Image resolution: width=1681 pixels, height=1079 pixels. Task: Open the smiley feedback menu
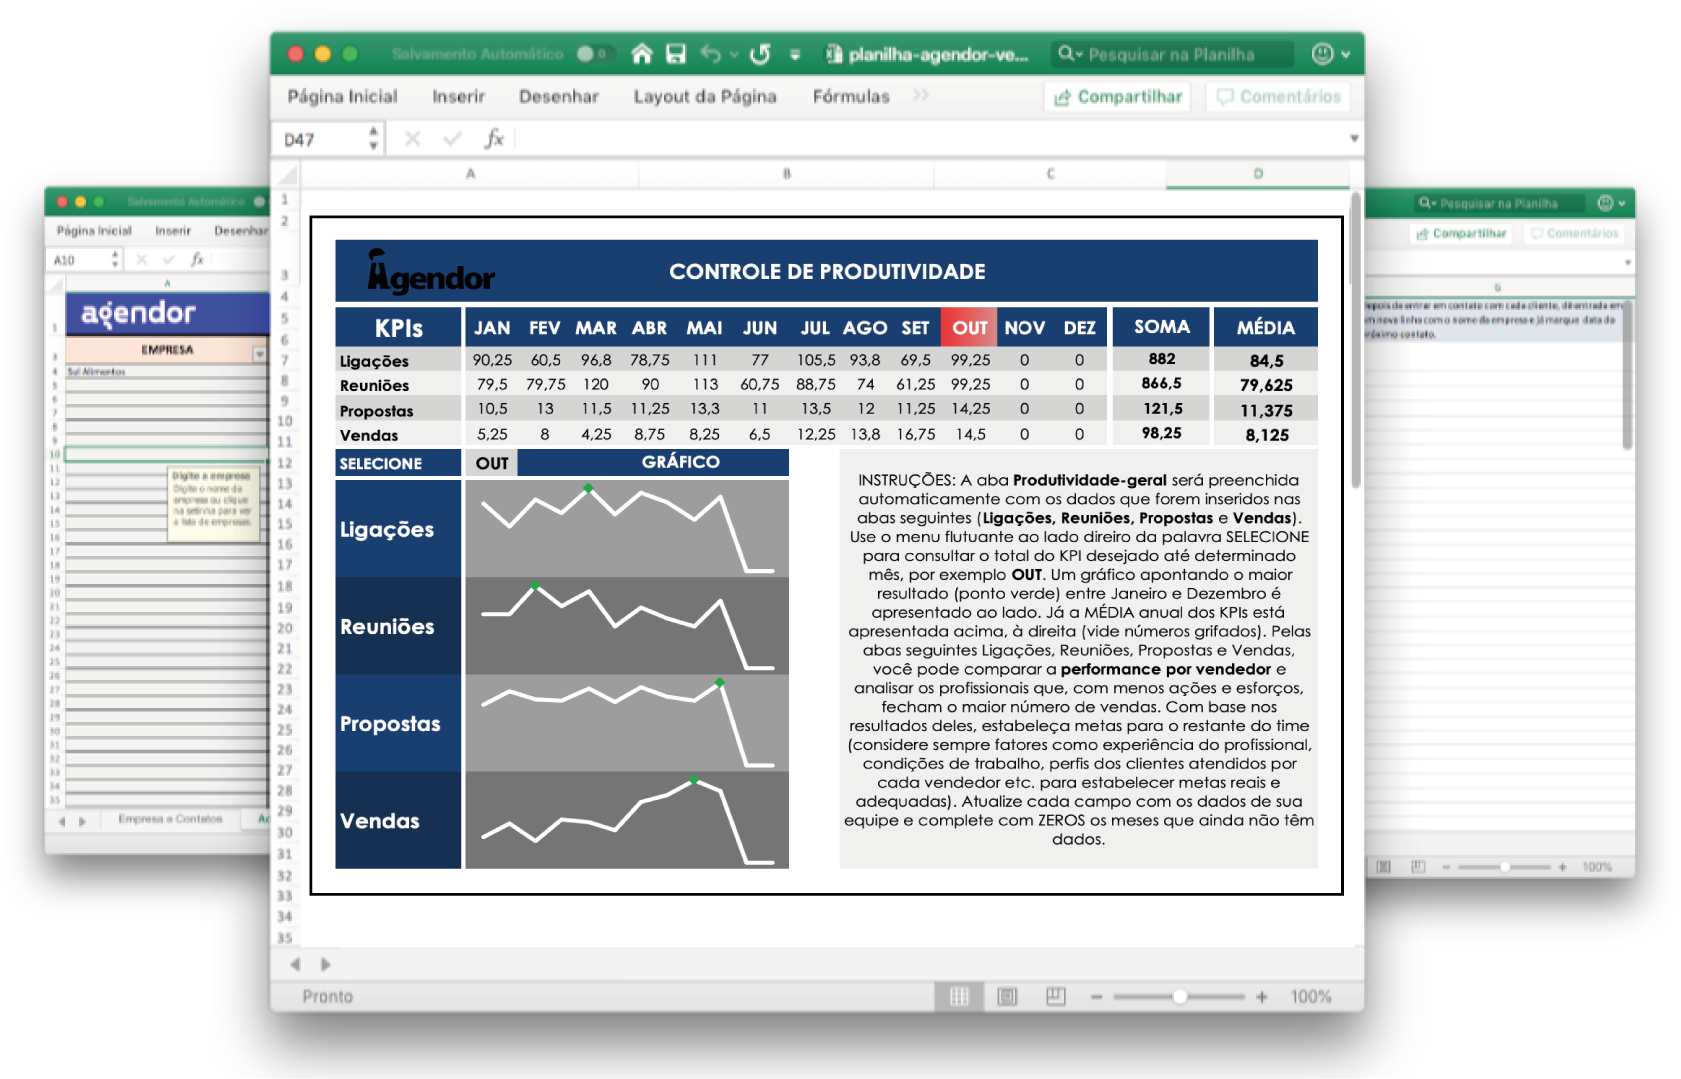1330,54
